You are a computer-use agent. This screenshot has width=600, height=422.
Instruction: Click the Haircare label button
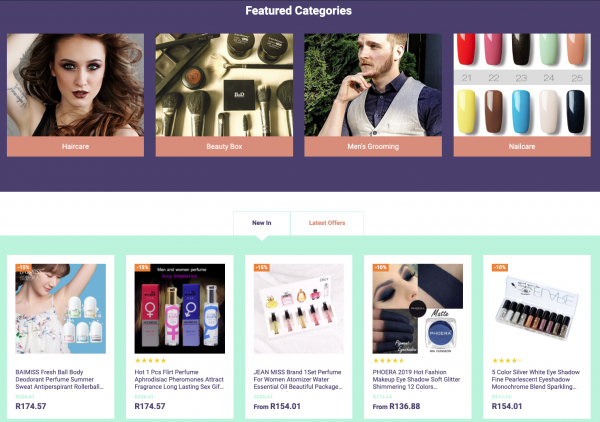pyautogui.click(x=75, y=147)
